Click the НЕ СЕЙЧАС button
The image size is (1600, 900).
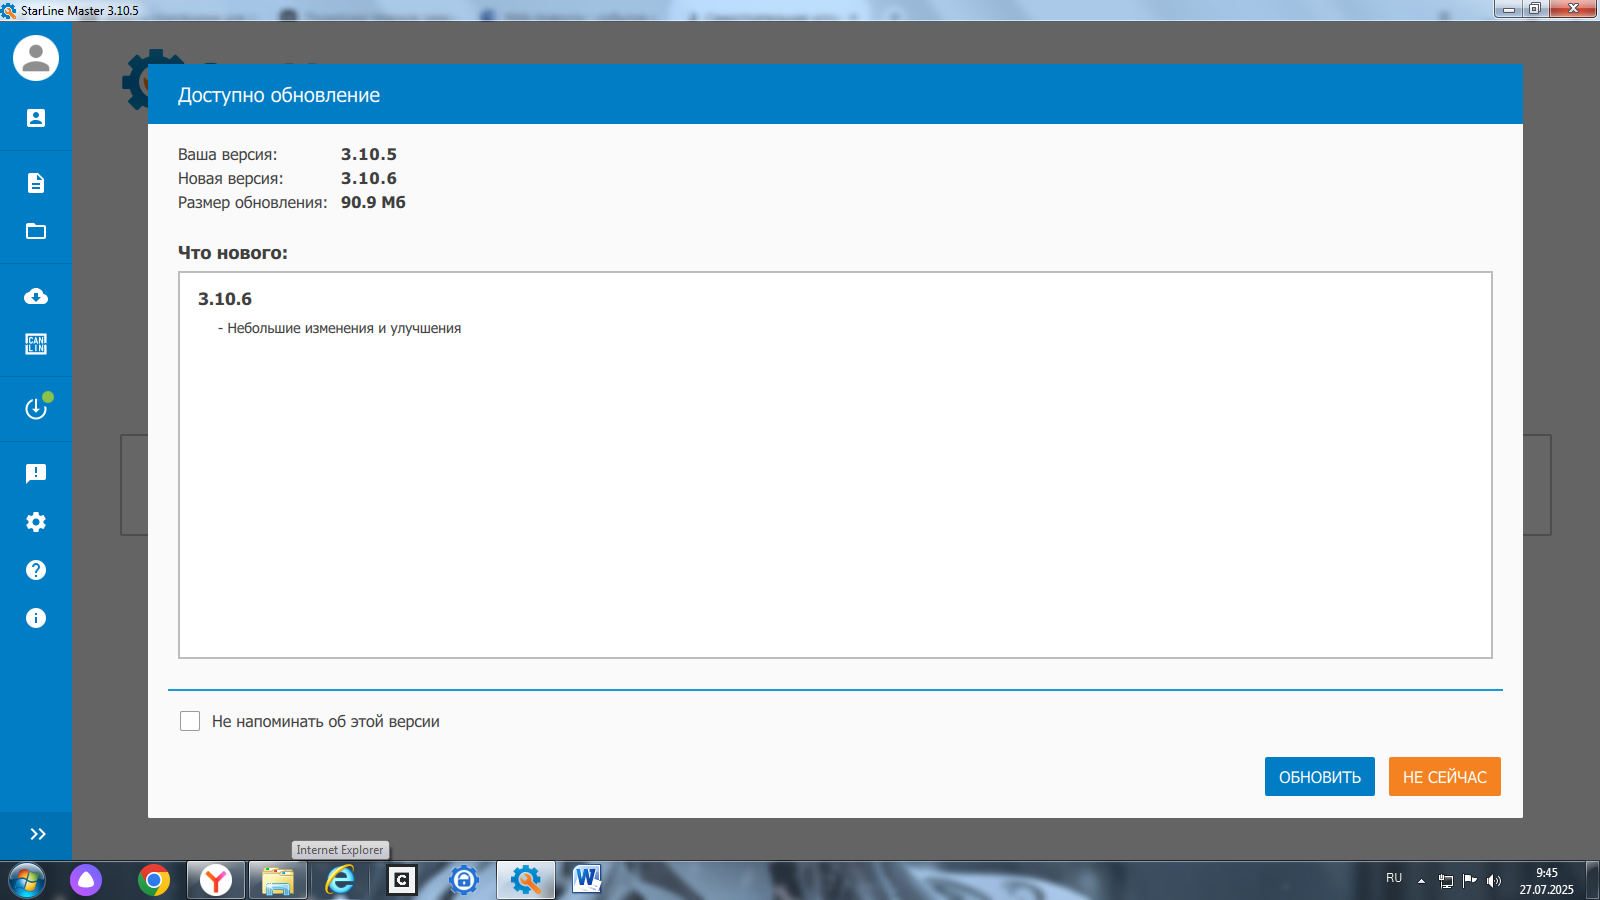(x=1445, y=777)
